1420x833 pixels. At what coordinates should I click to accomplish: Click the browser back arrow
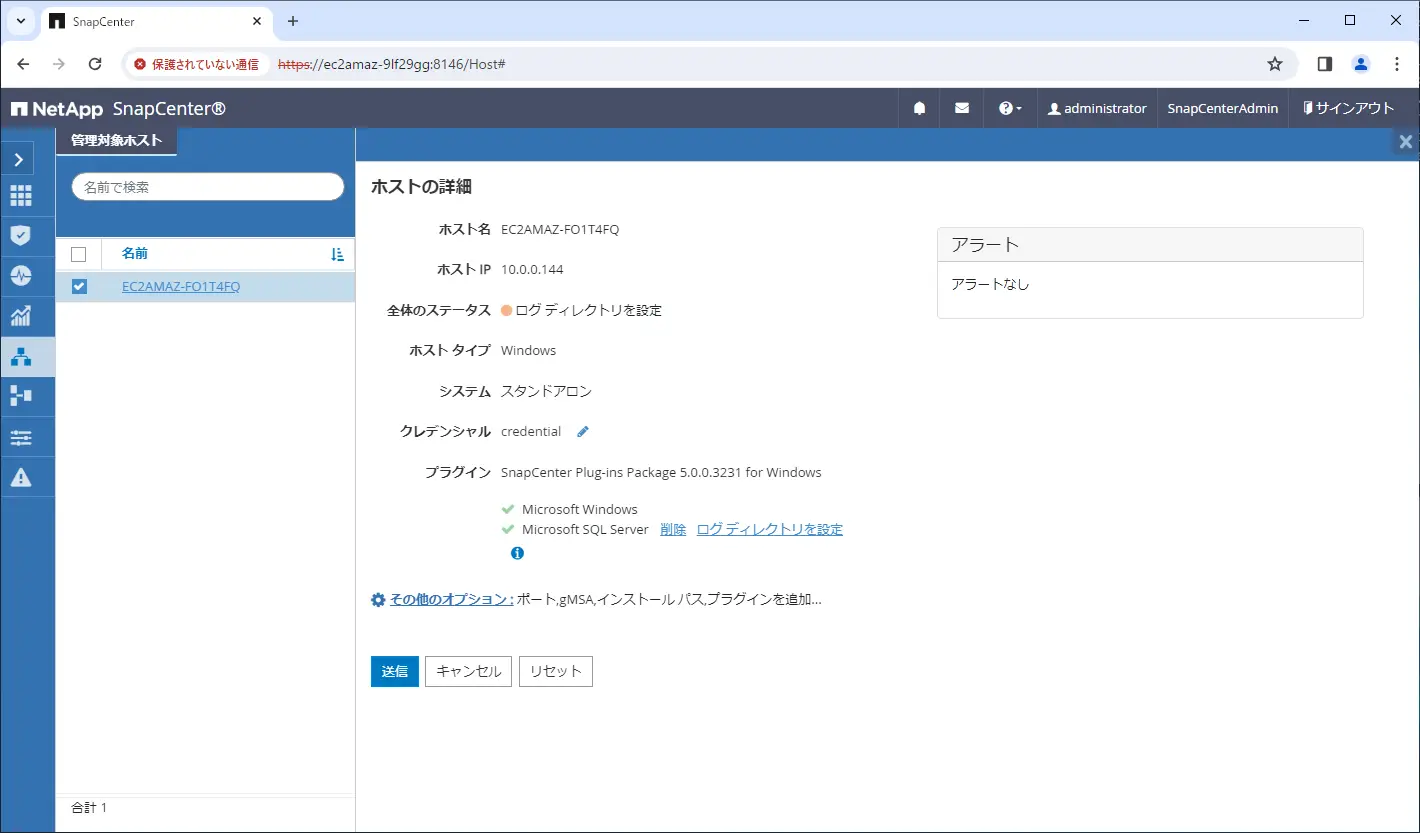tap(24, 64)
